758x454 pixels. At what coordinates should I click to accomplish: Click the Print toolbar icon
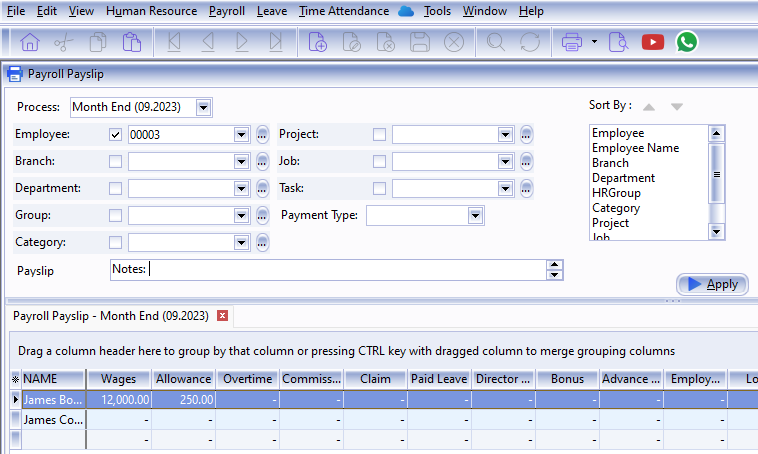click(x=572, y=42)
